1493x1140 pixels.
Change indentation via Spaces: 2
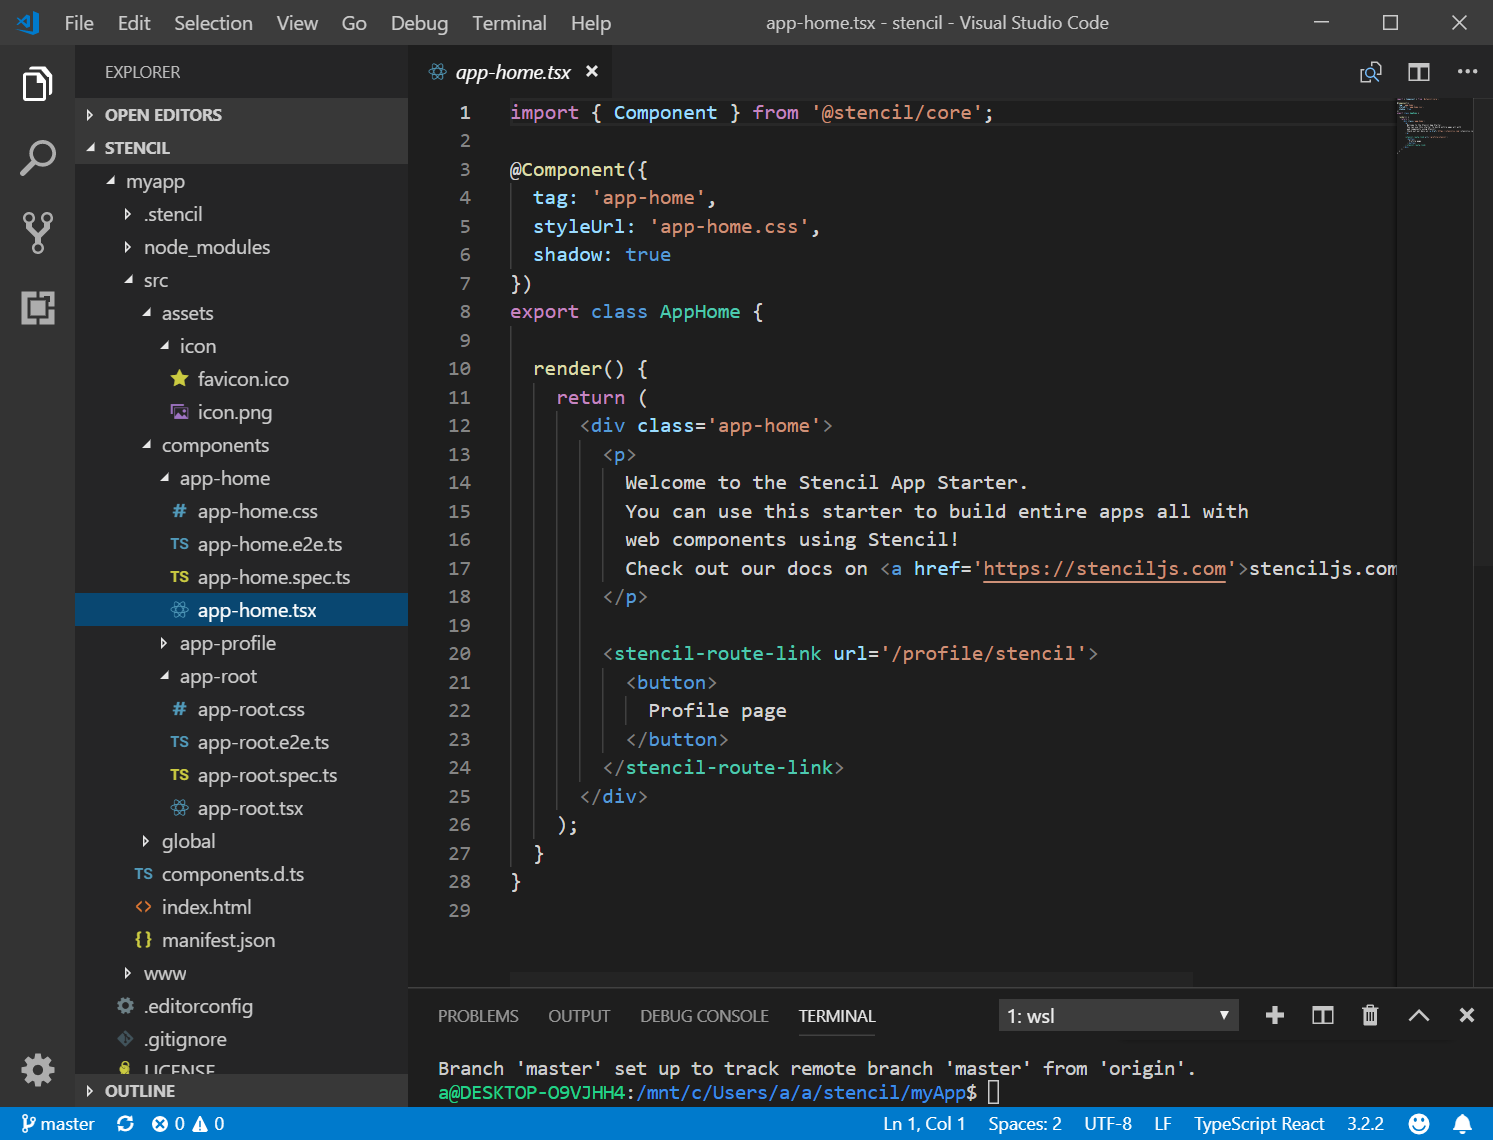(x=1025, y=1124)
